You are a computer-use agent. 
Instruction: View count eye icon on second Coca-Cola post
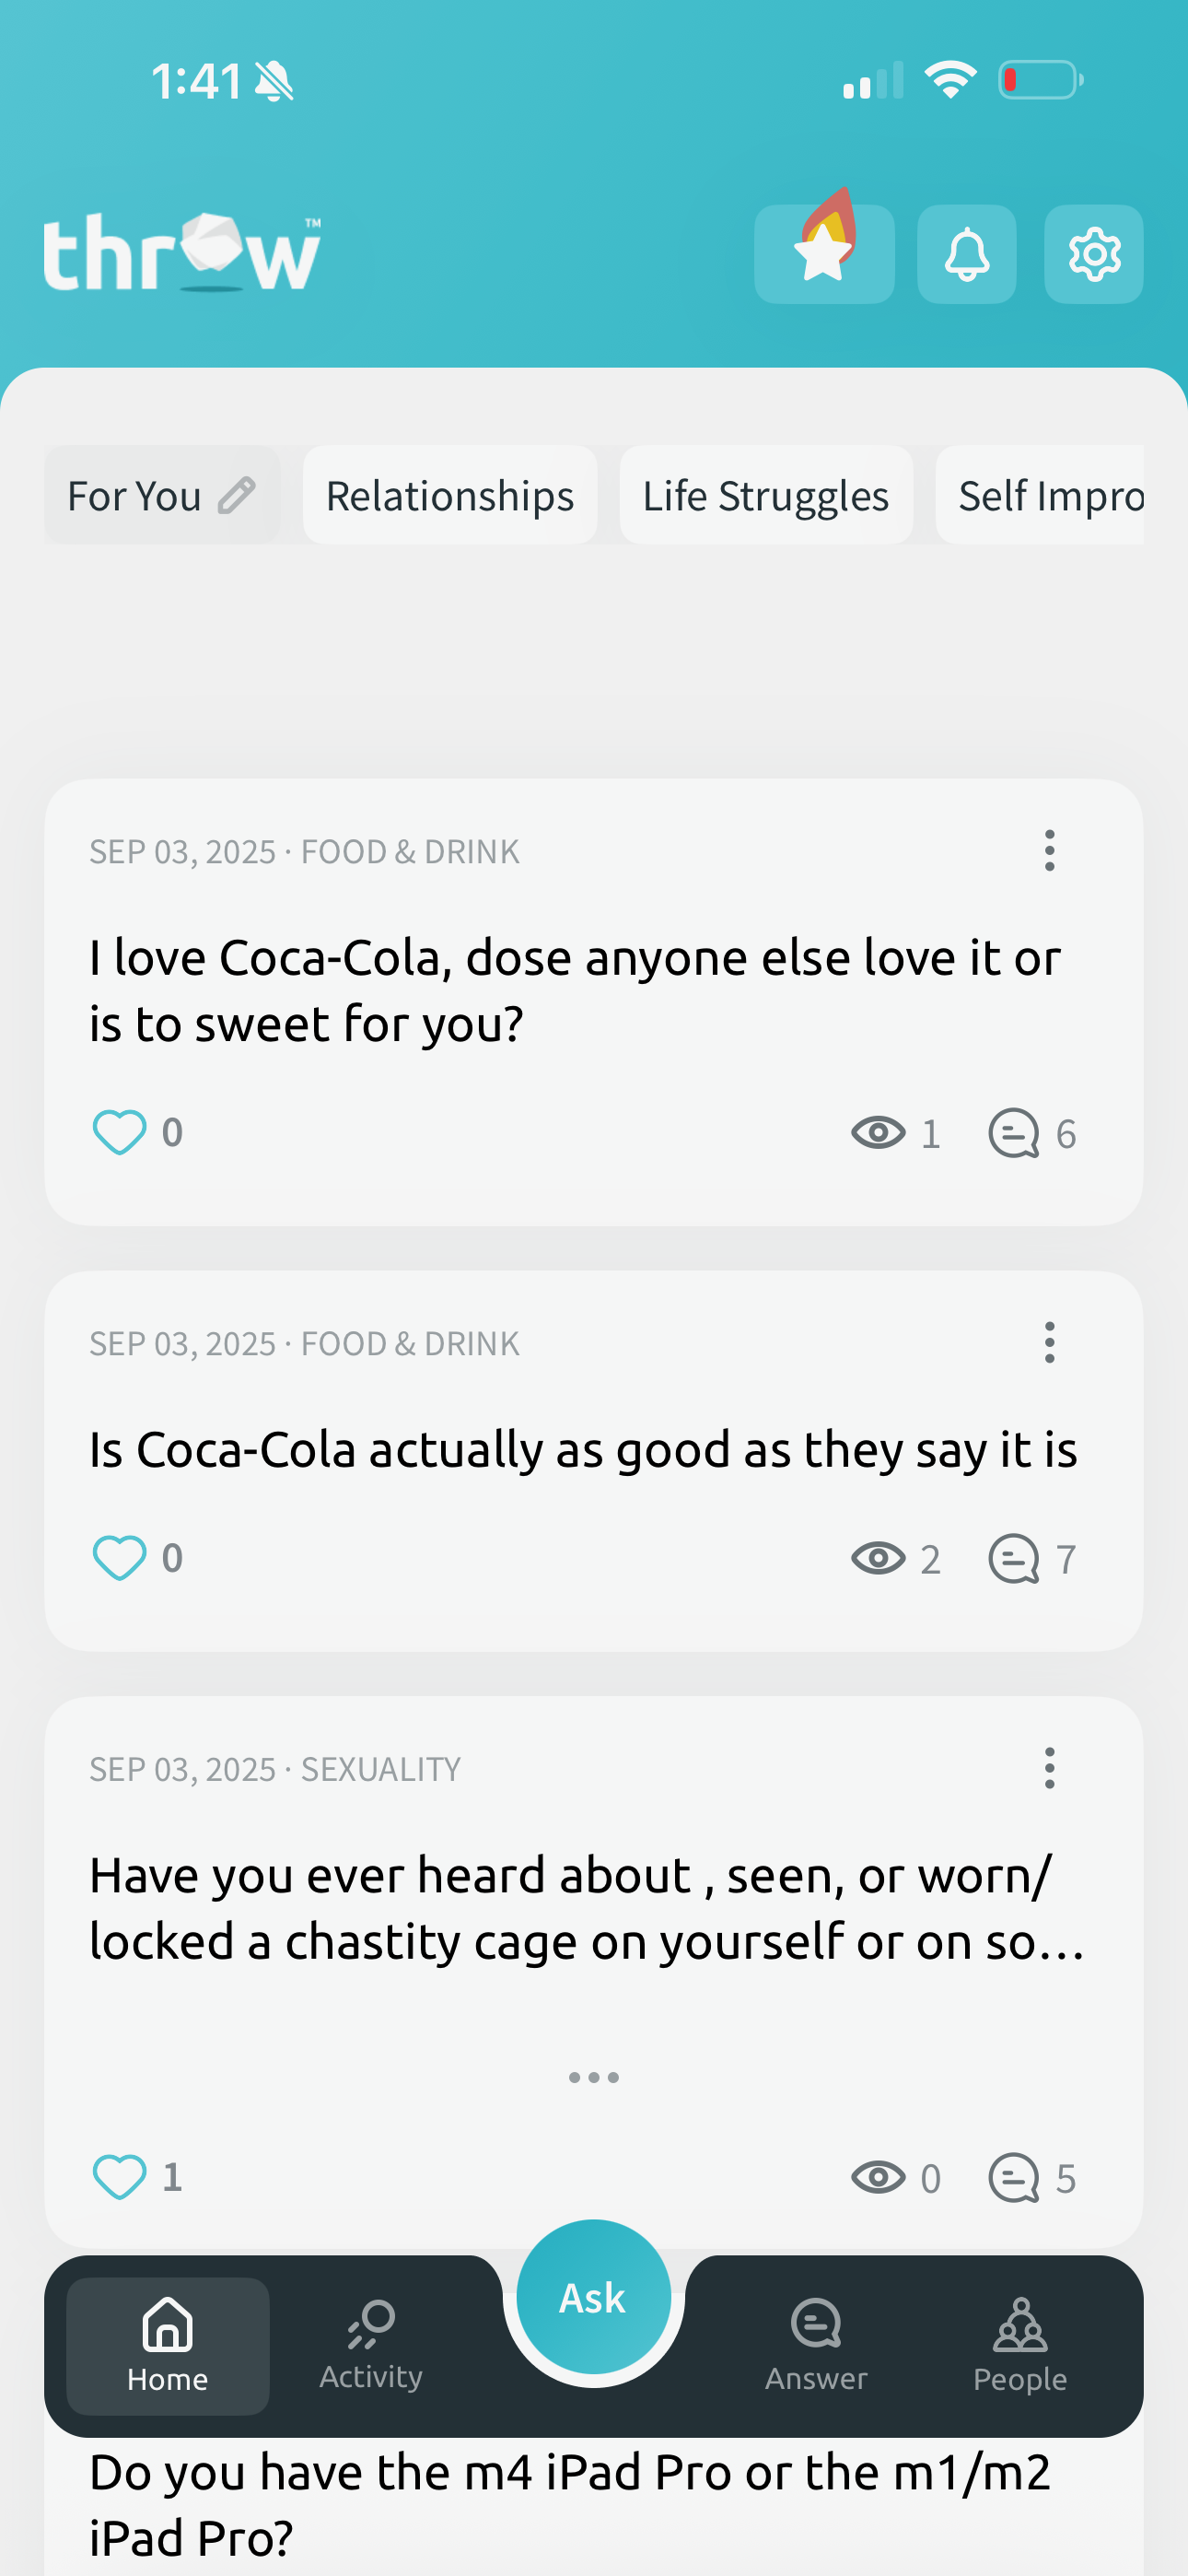click(x=878, y=1558)
